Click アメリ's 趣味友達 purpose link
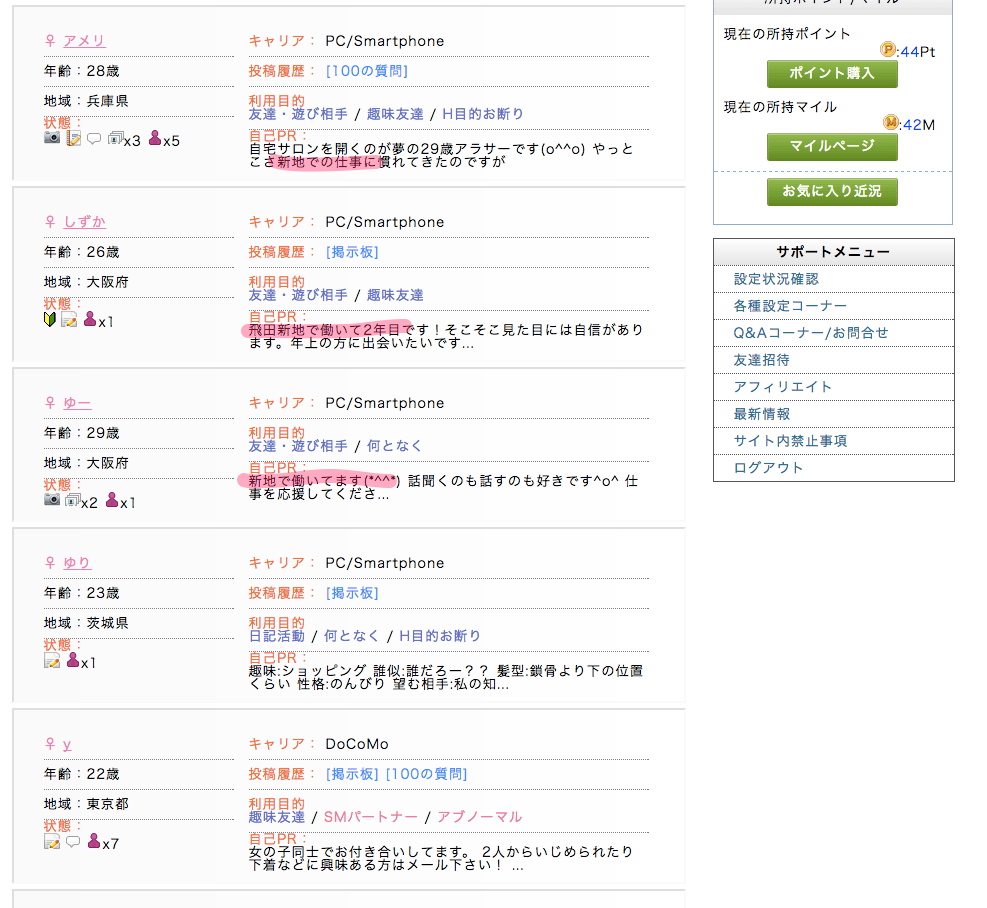 coord(395,114)
